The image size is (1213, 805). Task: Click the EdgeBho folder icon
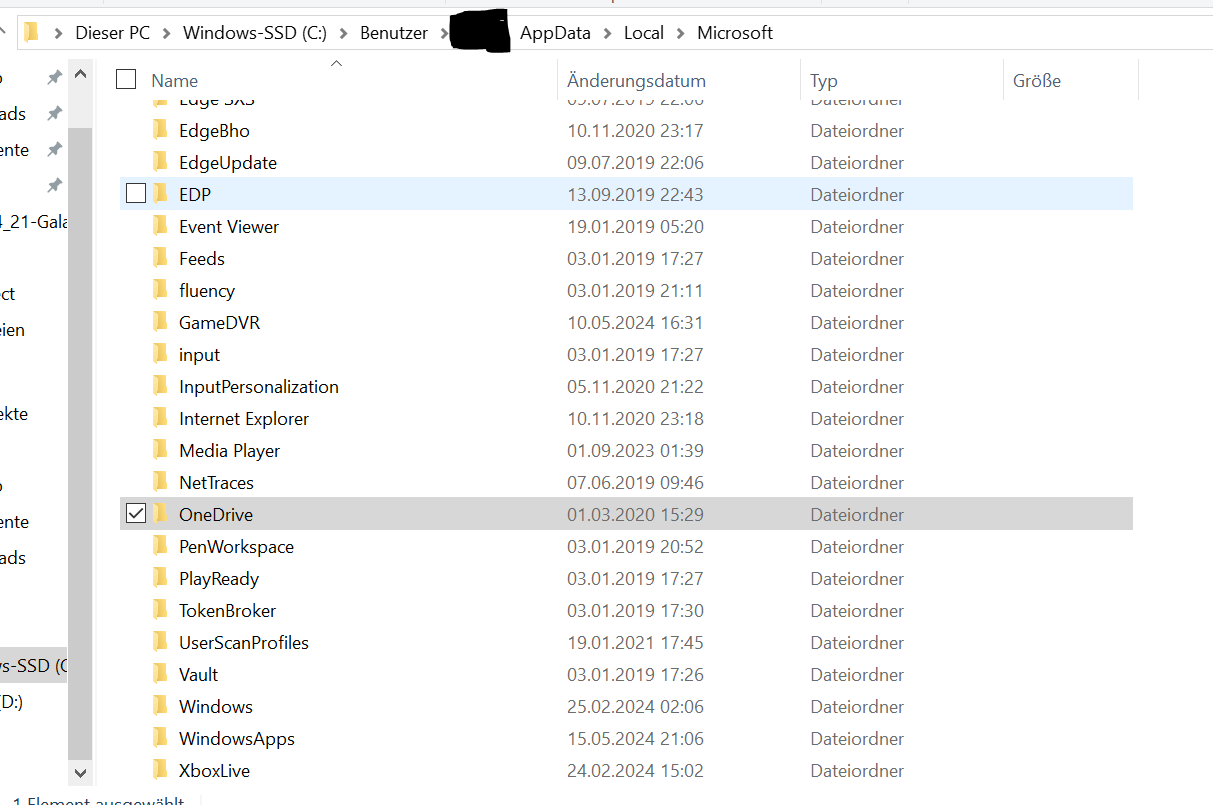160,130
